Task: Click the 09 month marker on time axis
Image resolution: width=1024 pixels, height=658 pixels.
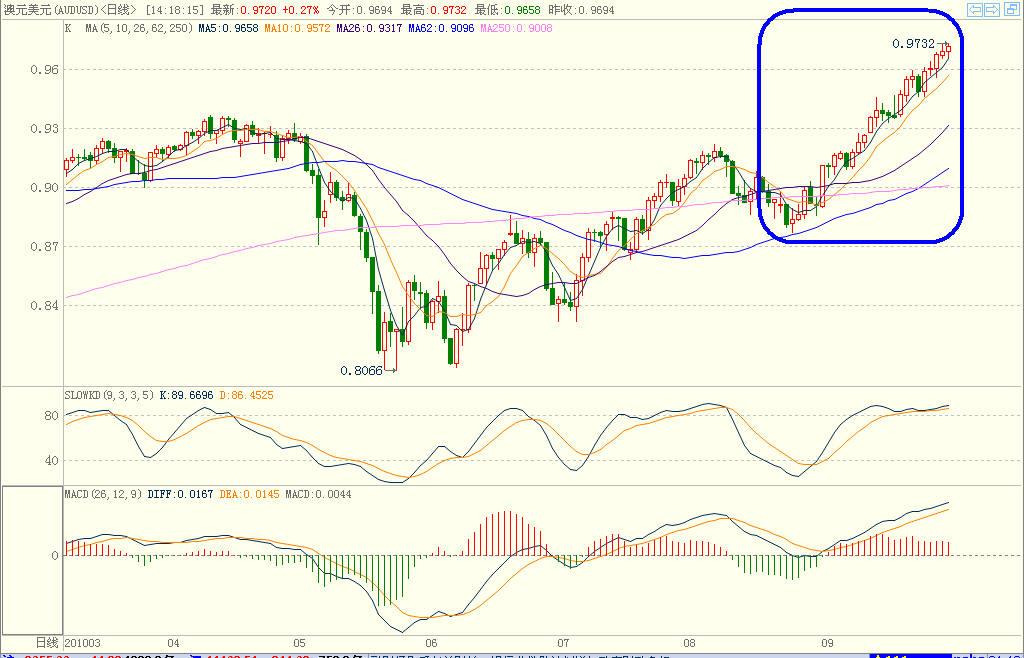Action: coord(827,643)
